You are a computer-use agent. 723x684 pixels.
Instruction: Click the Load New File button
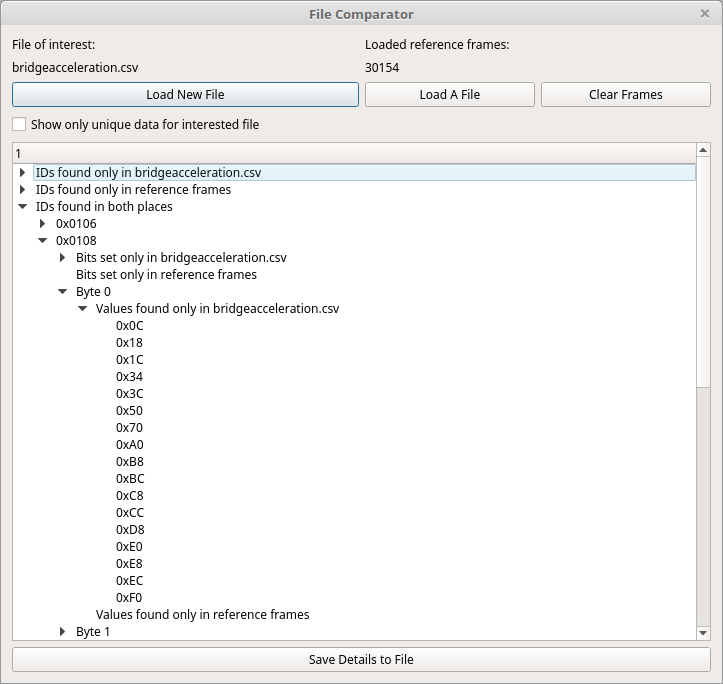185,94
